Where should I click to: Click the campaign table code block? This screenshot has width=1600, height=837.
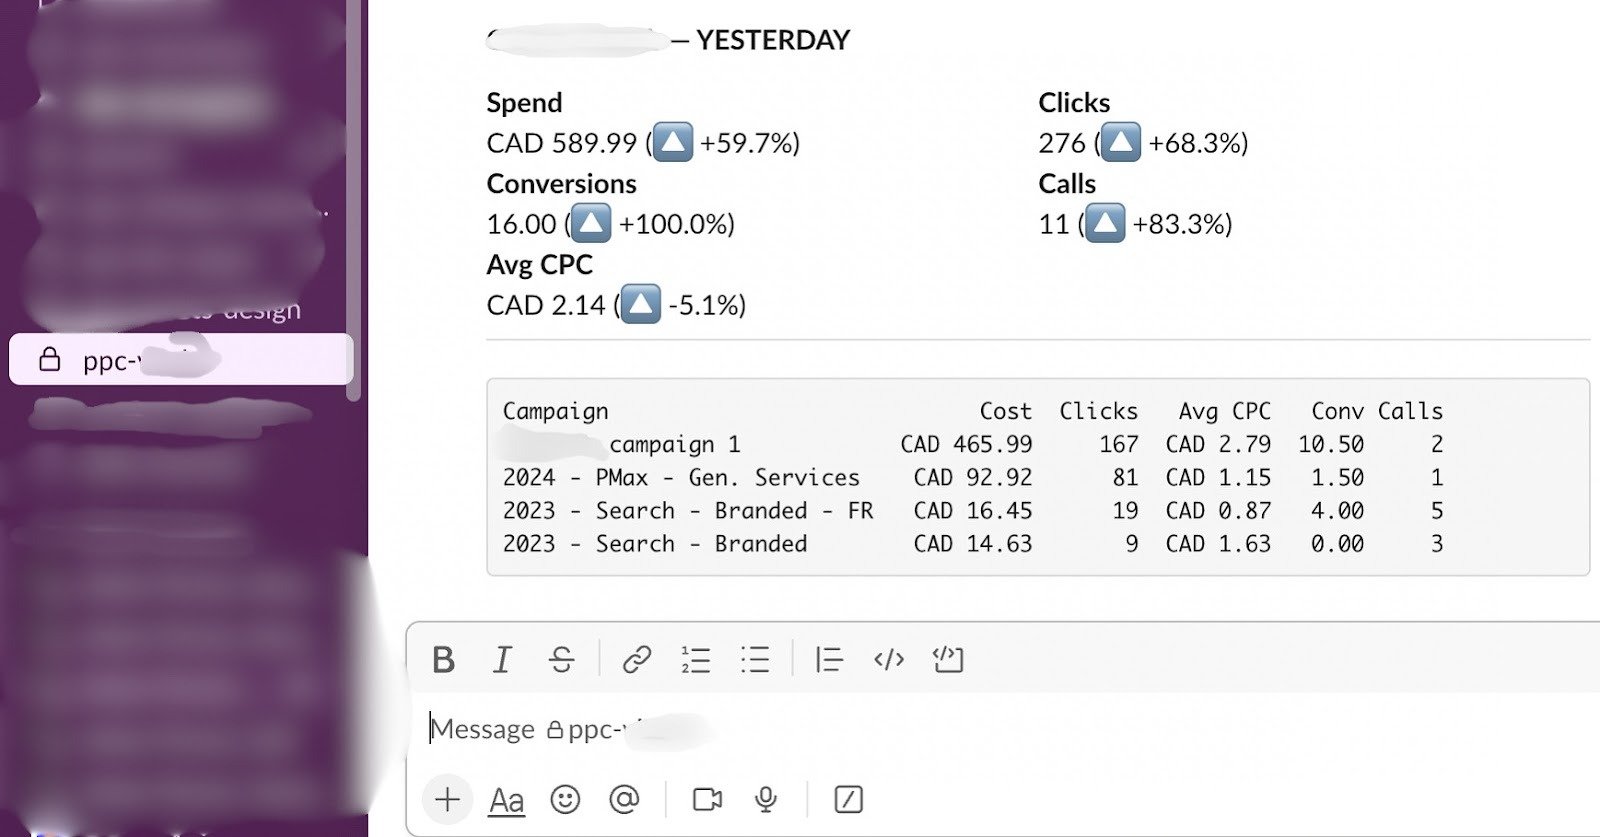(x=1037, y=477)
